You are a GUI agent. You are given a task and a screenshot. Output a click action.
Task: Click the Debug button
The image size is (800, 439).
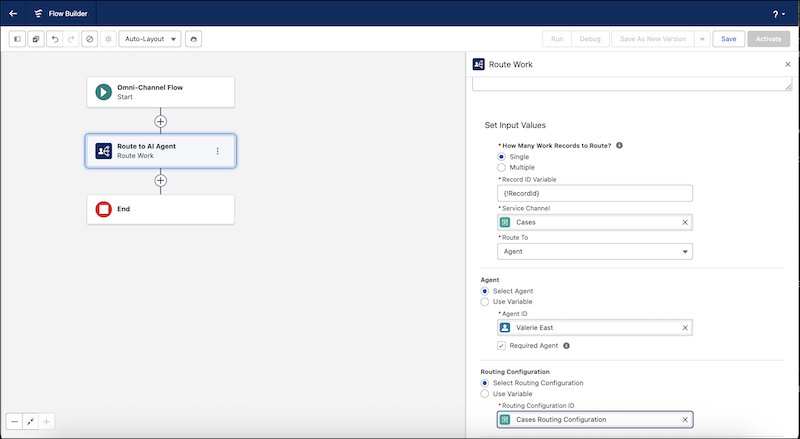[590, 39]
